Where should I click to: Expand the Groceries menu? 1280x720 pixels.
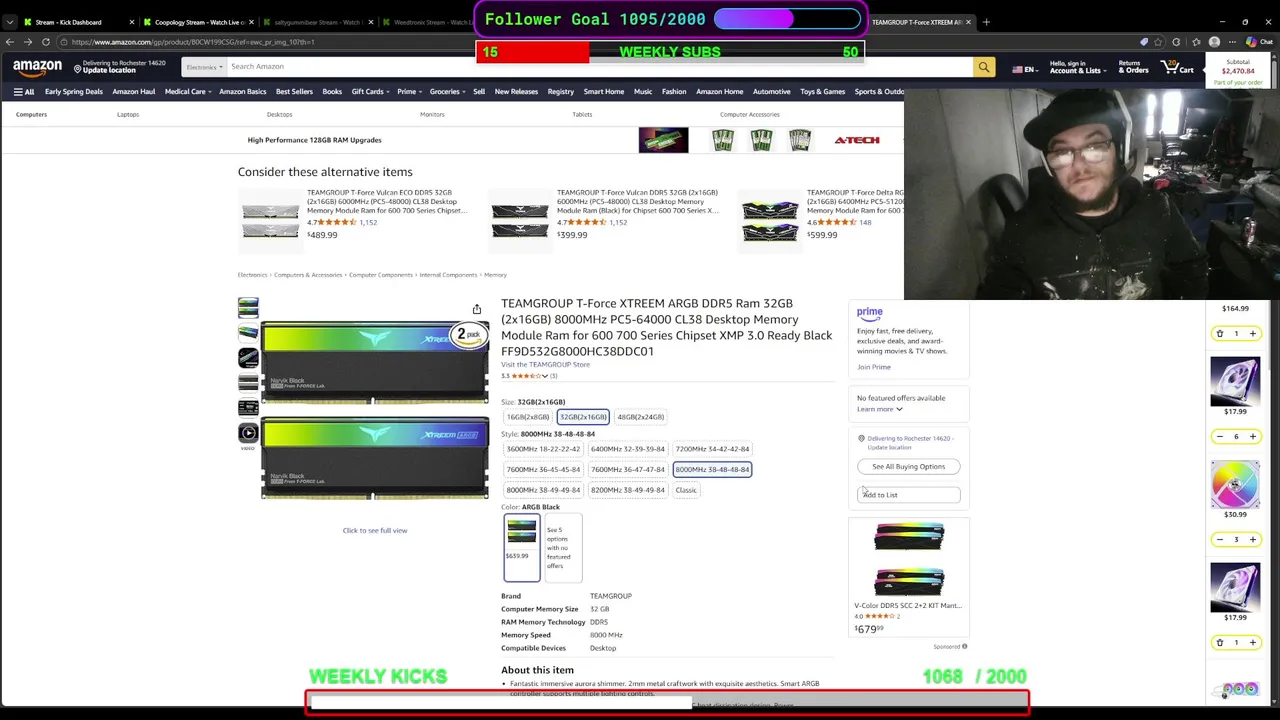[x=446, y=92]
